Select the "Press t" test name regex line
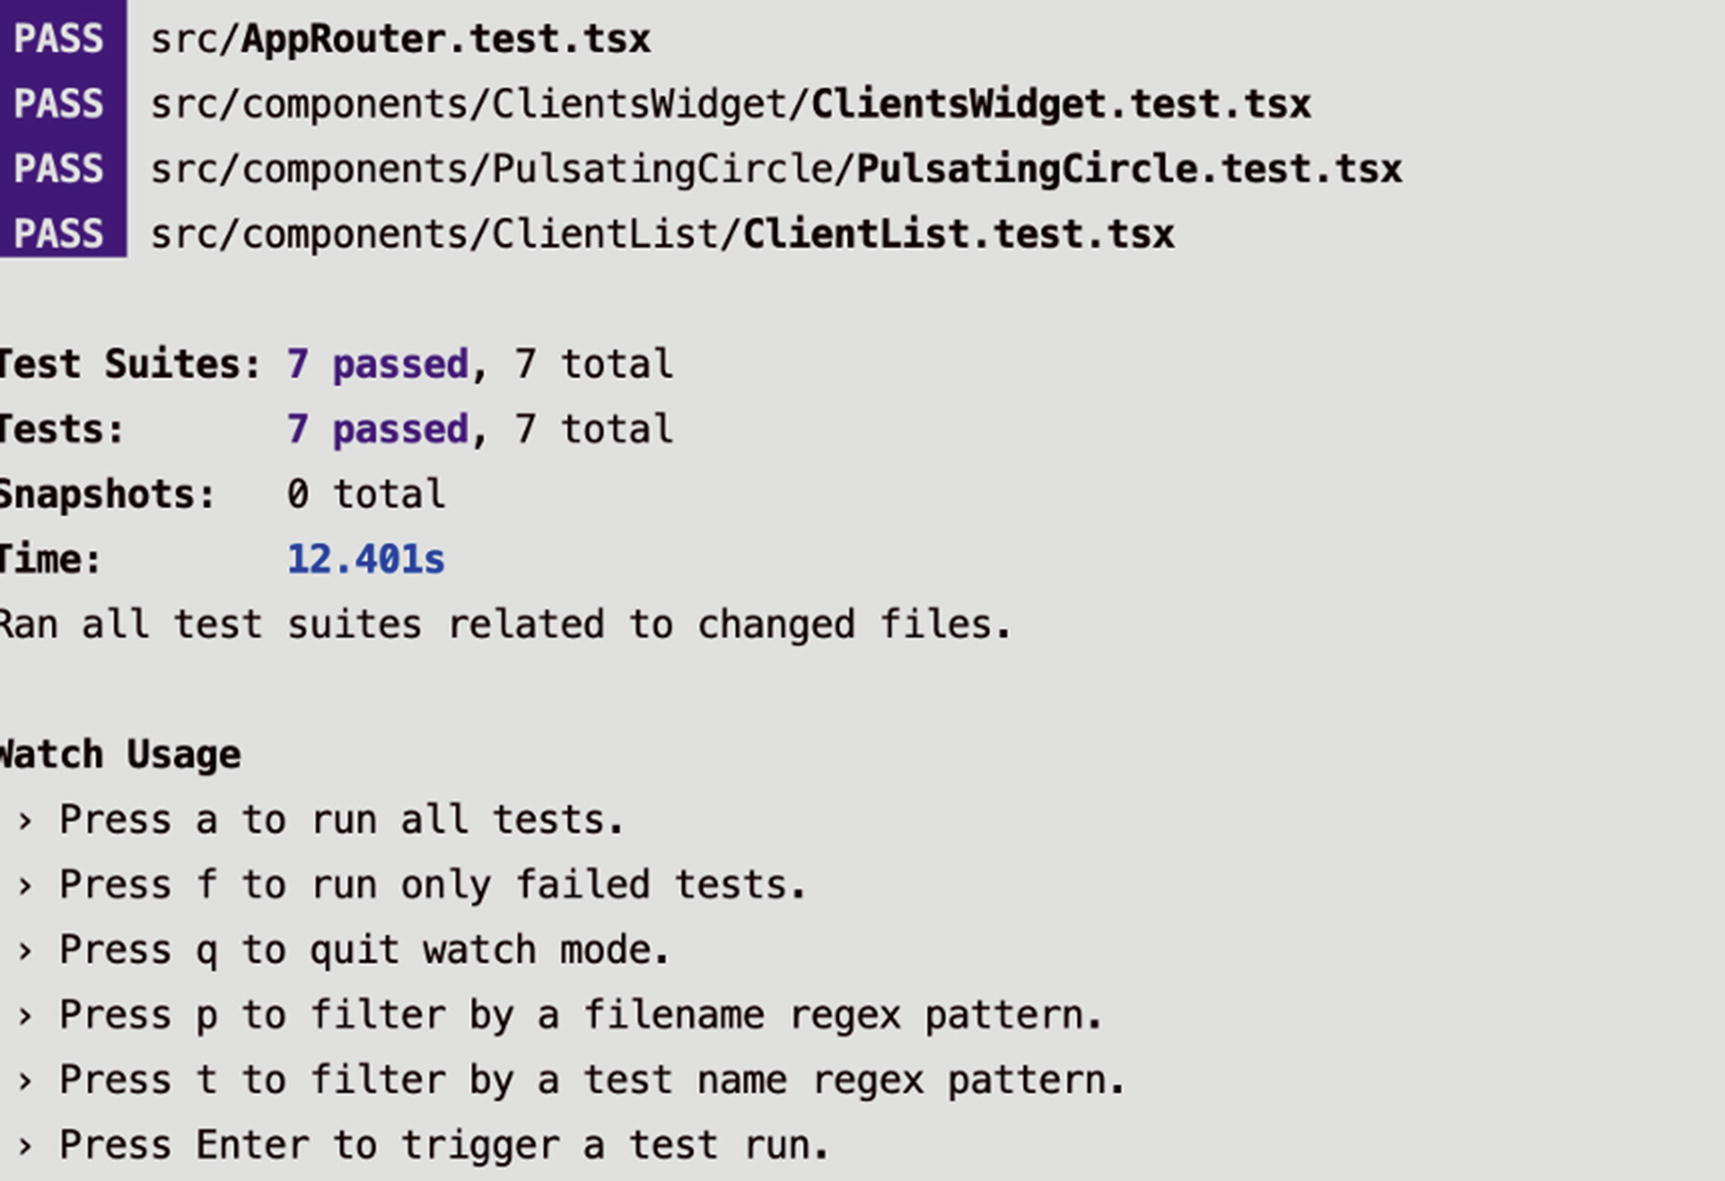This screenshot has height=1181, width=1725. (x=592, y=1080)
